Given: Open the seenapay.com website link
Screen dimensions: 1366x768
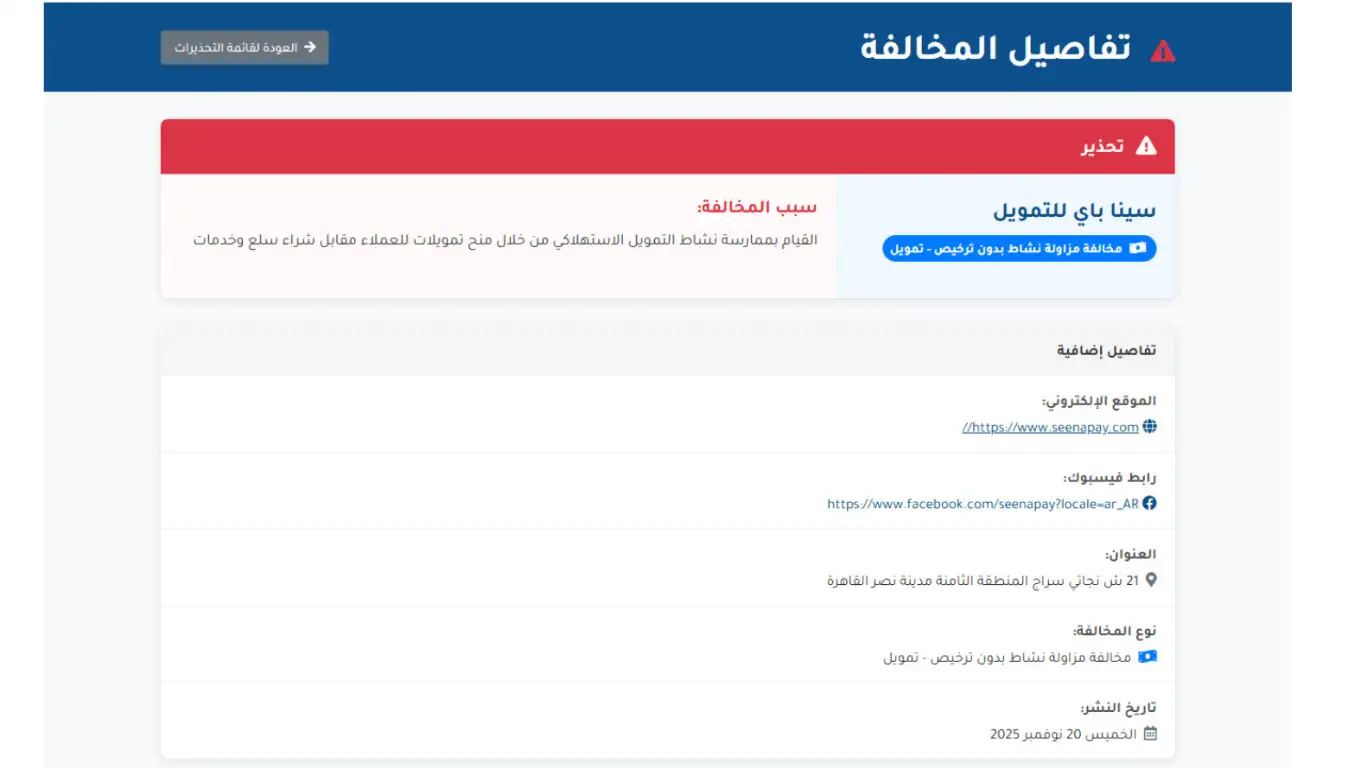Looking at the screenshot, I should [1050, 427].
